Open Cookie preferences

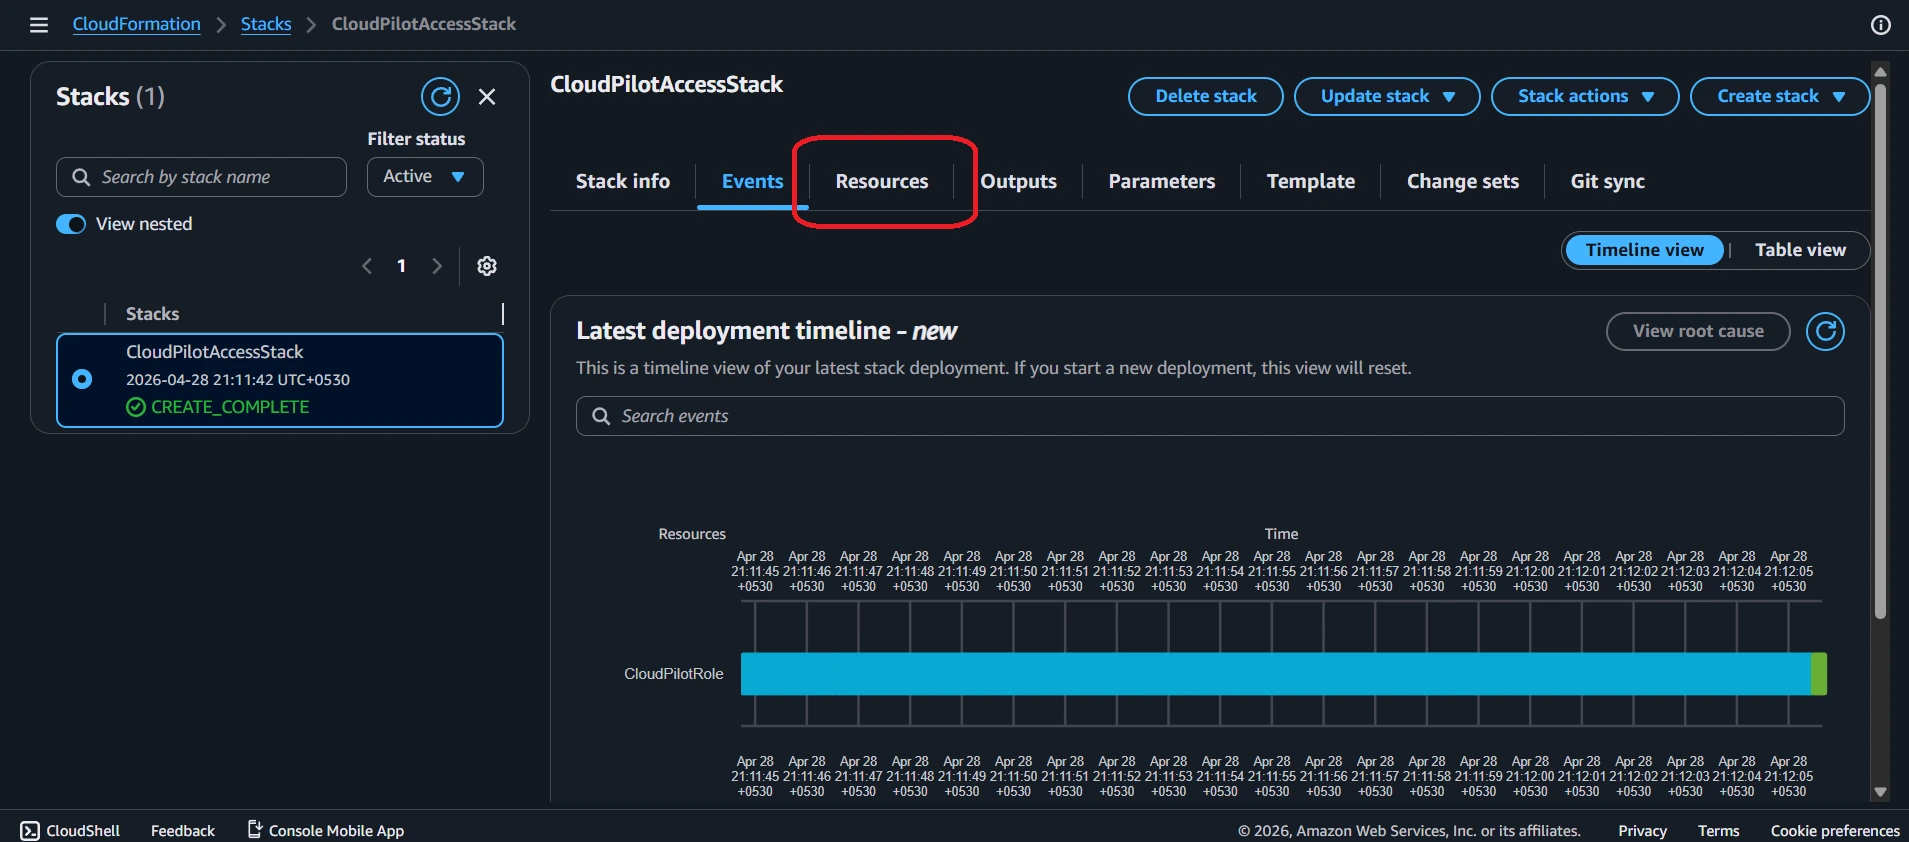point(1835,830)
